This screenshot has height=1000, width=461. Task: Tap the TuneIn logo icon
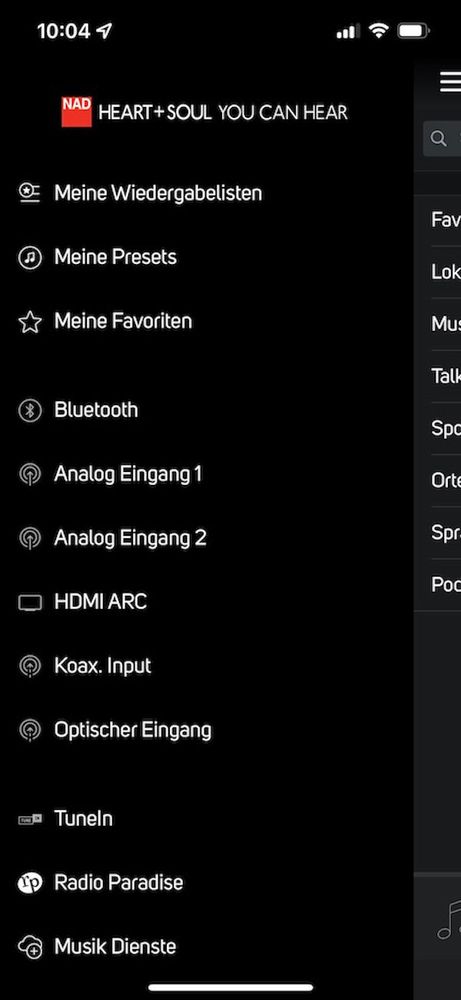[x=29, y=819]
